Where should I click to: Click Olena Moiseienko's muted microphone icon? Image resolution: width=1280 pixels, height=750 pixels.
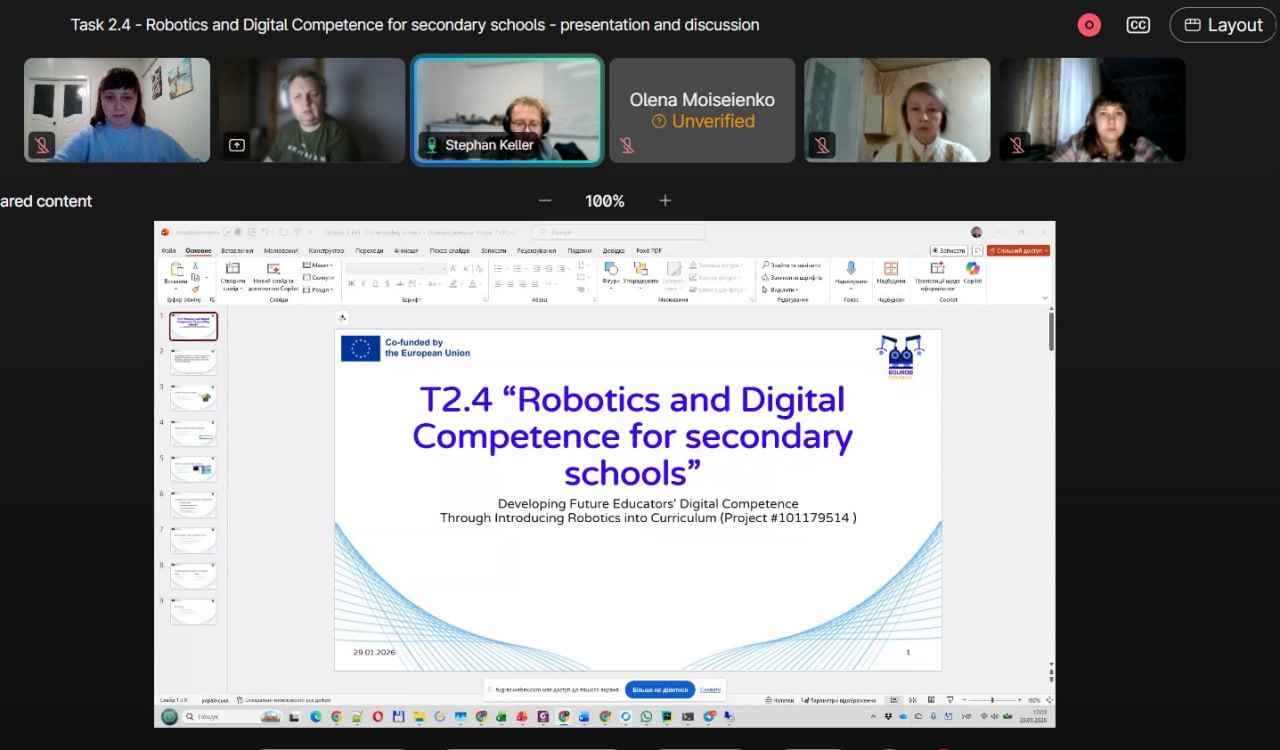(x=627, y=145)
